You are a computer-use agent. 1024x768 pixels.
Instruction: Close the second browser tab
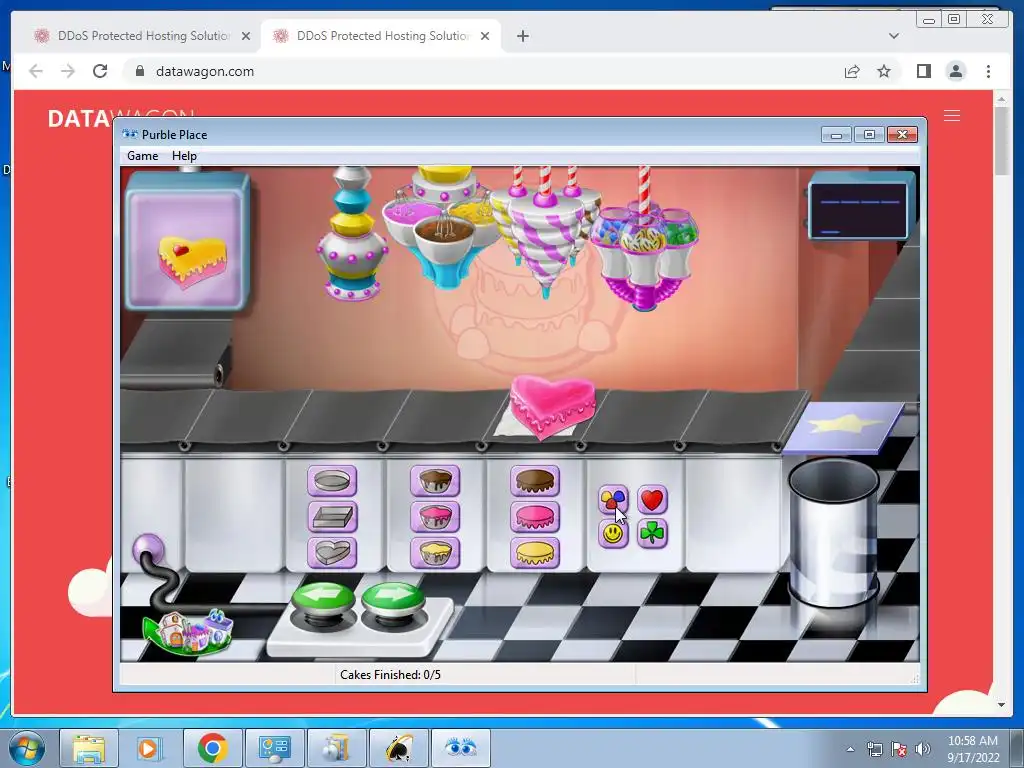(485, 36)
